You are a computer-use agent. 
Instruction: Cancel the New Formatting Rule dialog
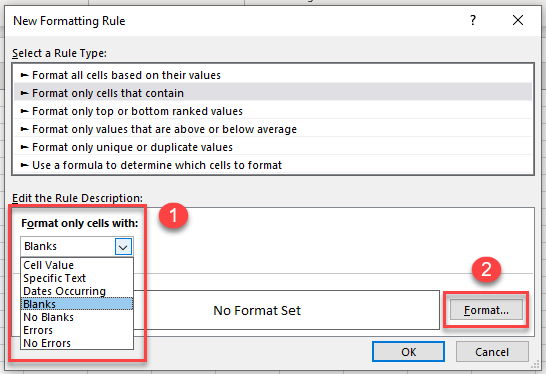click(x=492, y=352)
